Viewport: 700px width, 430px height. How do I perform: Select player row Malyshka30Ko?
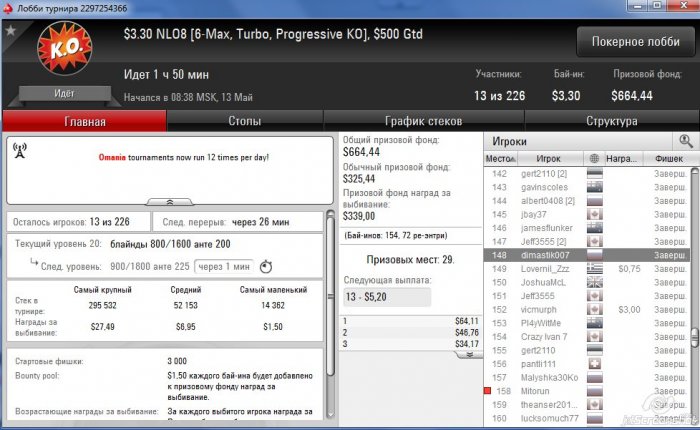point(587,377)
